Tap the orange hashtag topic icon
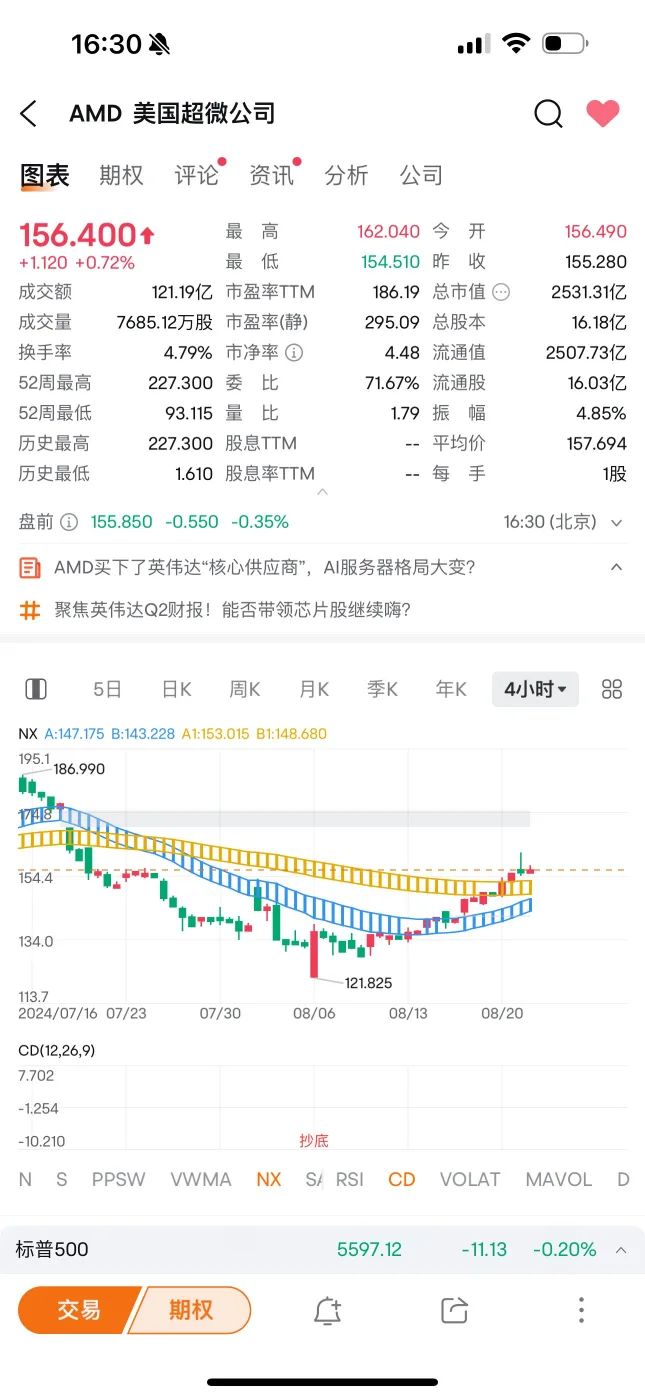 (x=30, y=609)
